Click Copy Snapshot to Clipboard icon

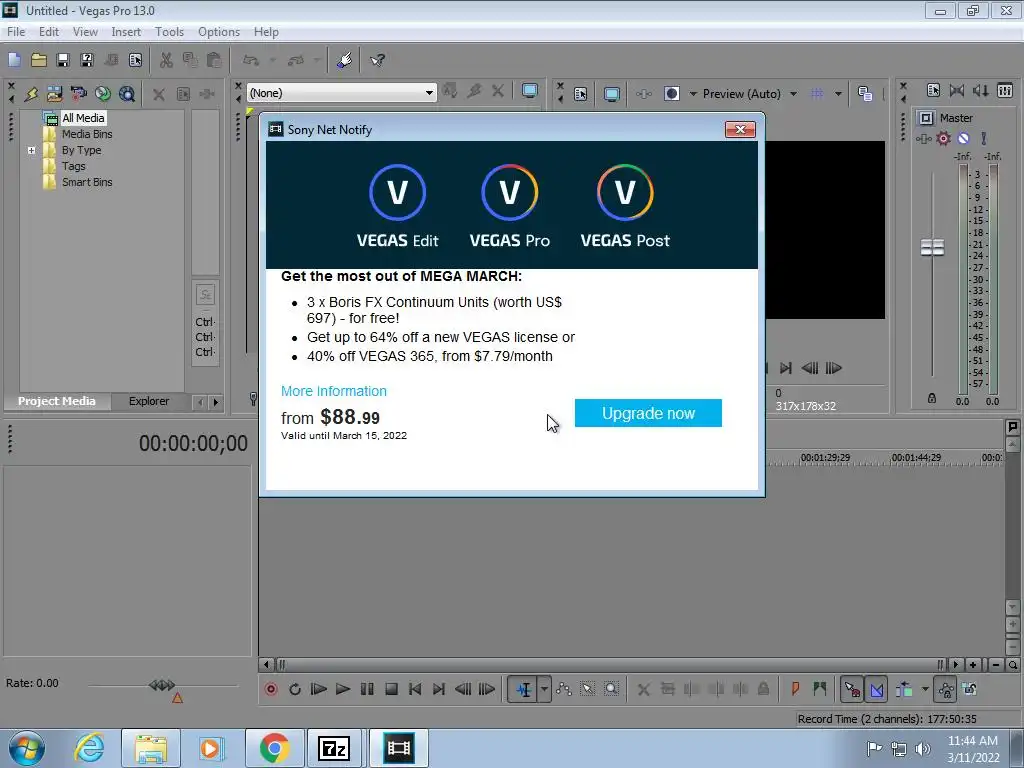[865, 94]
